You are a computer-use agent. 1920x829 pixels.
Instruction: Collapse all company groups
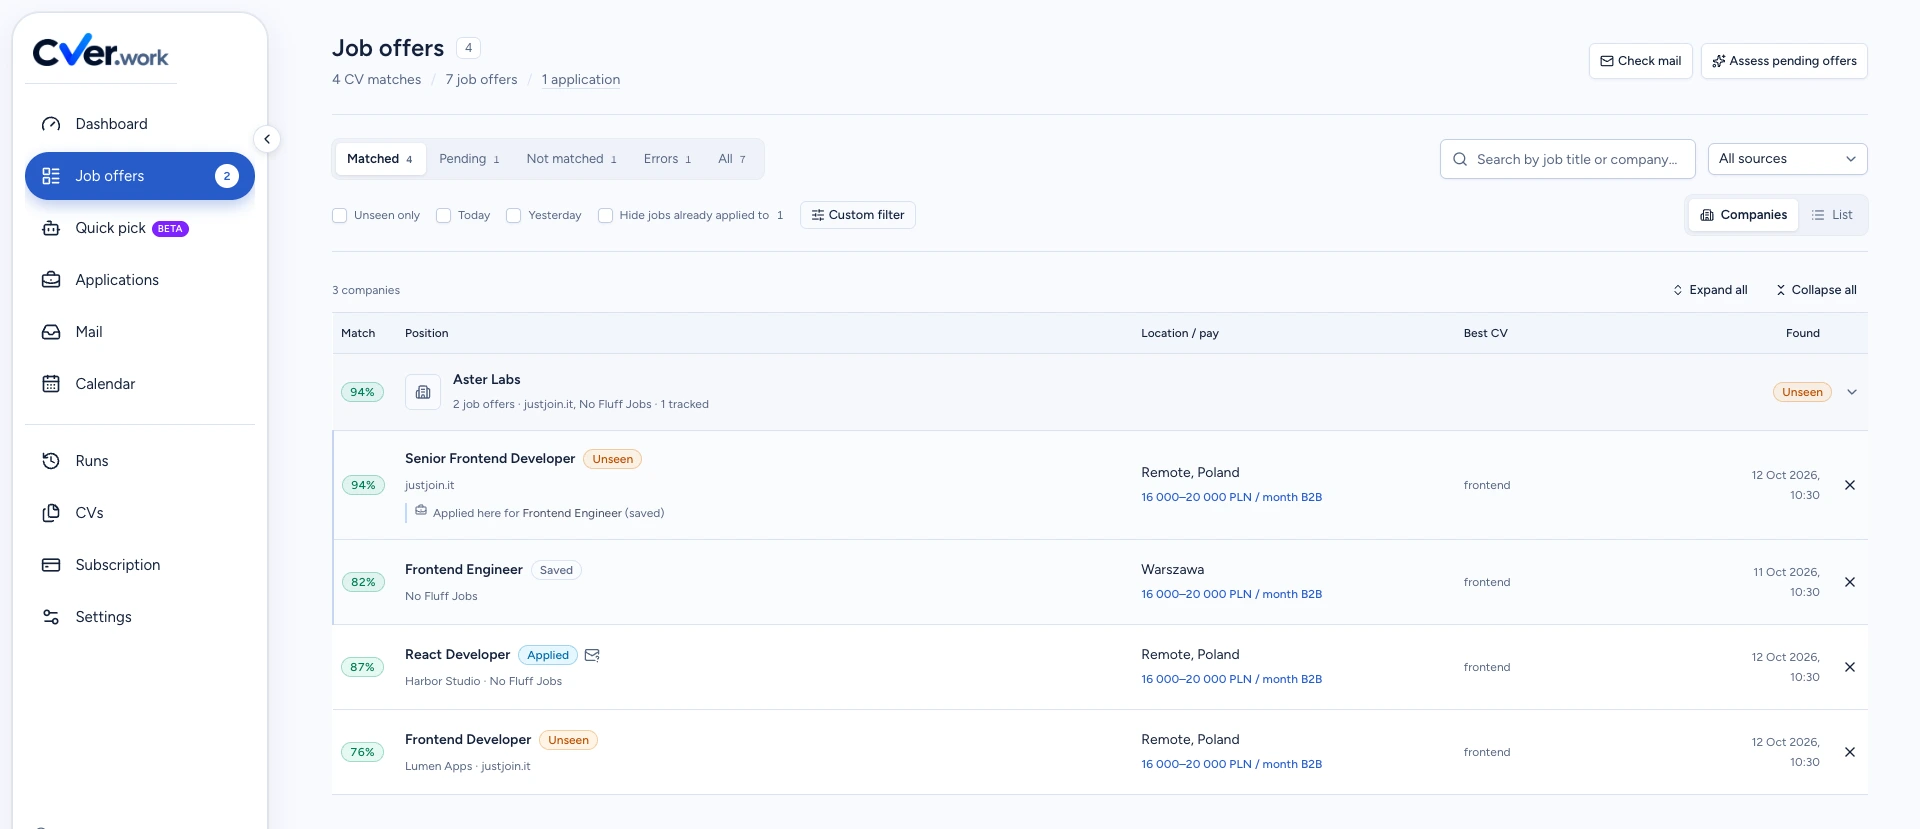1816,290
